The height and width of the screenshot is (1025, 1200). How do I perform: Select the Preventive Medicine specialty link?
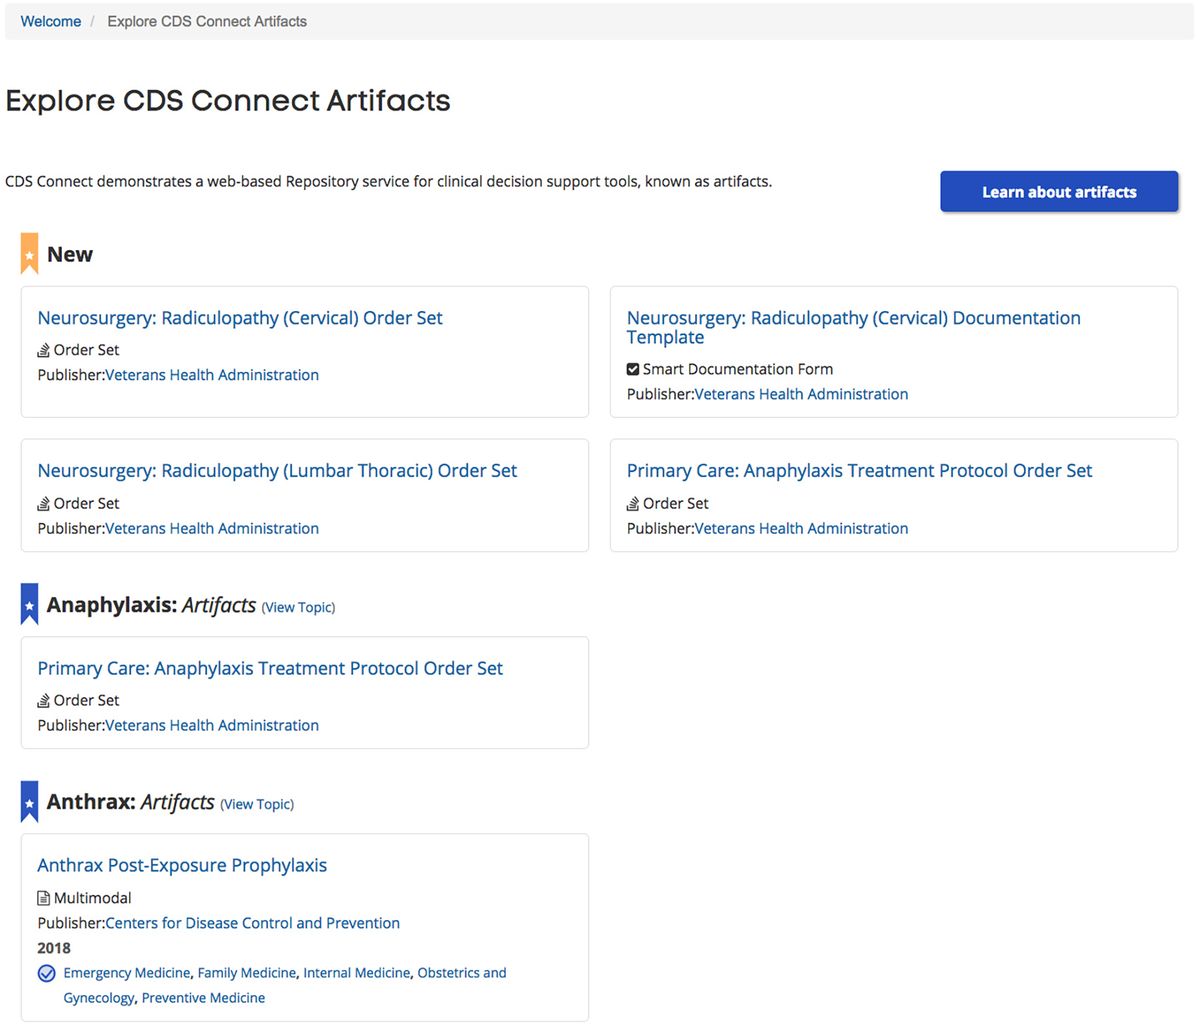pos(203,997)
